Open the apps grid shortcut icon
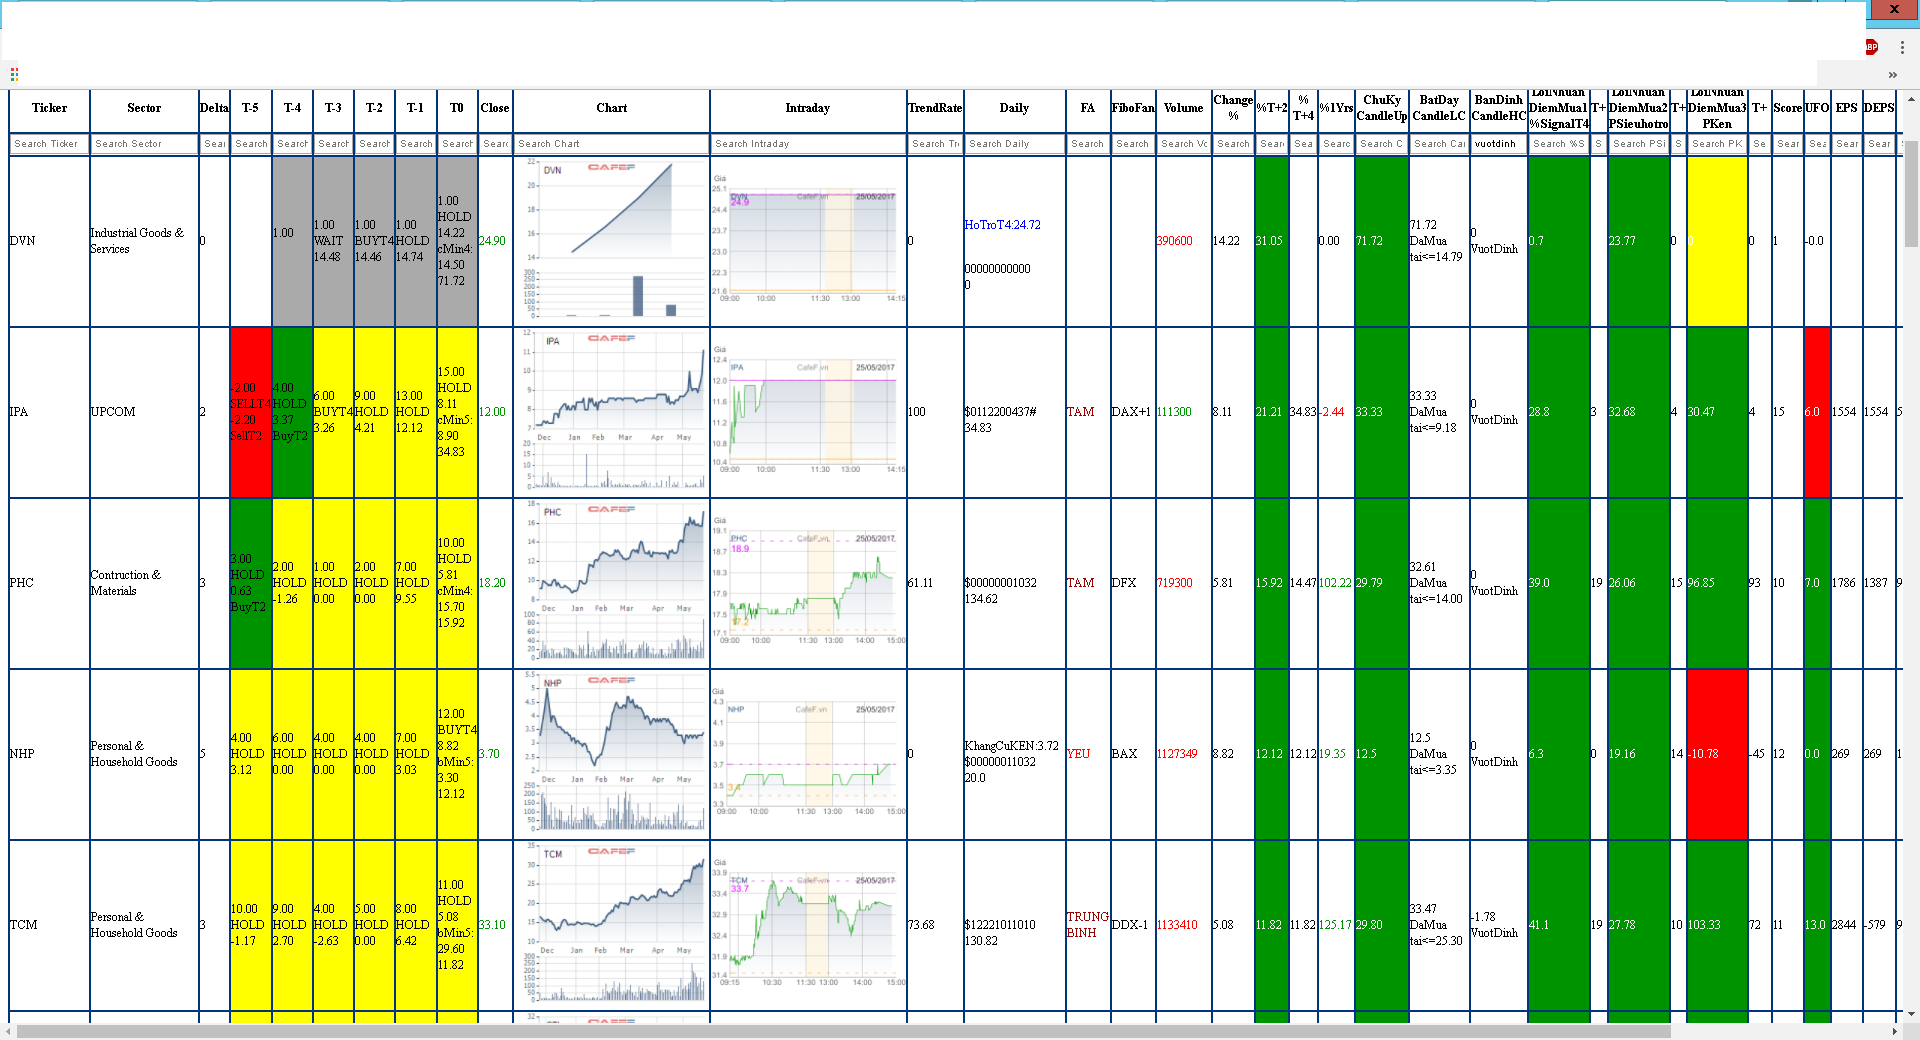 (14, 74)
